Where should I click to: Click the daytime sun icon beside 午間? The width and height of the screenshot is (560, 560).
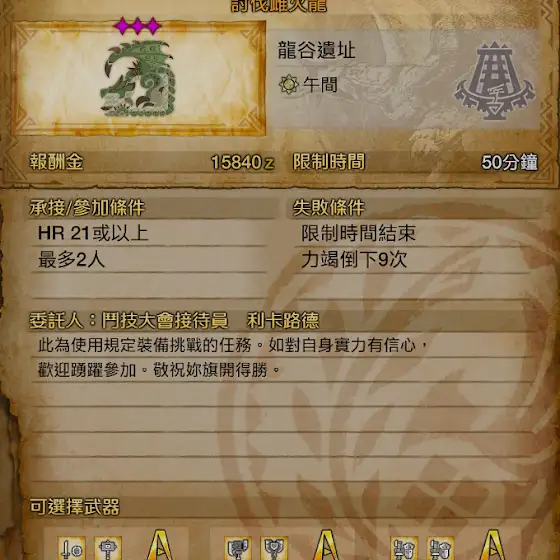pos(289,85)
